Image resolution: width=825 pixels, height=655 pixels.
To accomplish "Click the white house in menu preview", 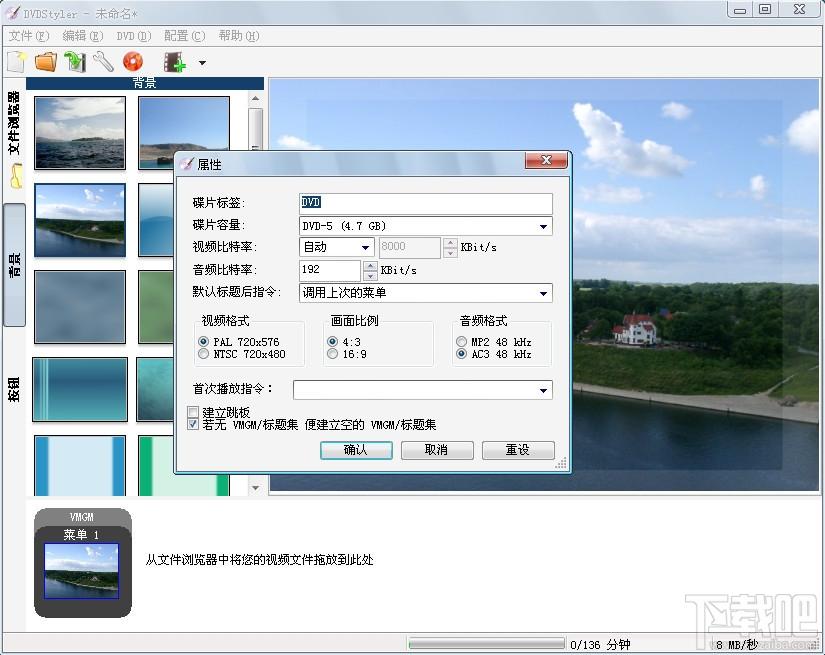I will [x=637, y=329].
